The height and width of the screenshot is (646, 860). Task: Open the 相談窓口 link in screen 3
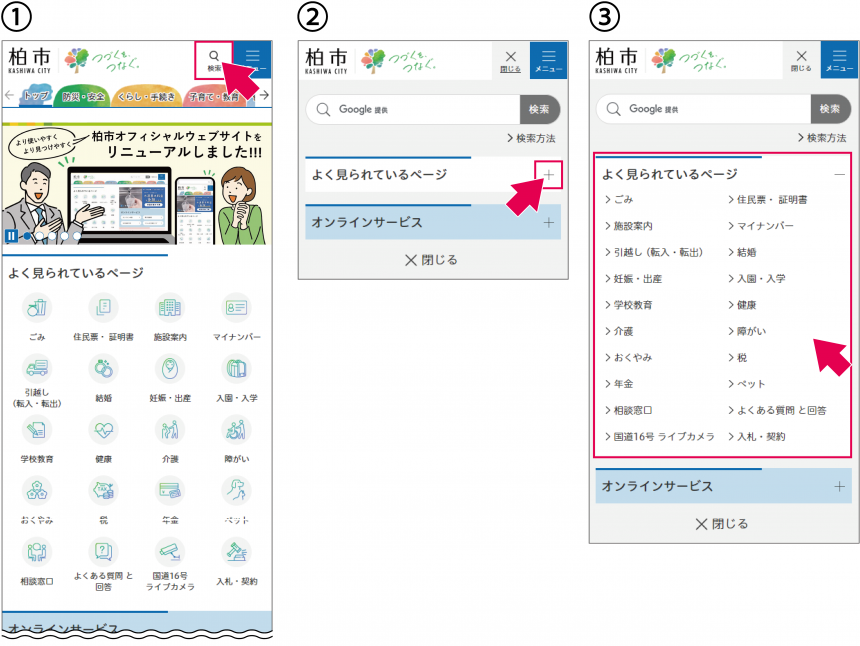pos(629,410)
